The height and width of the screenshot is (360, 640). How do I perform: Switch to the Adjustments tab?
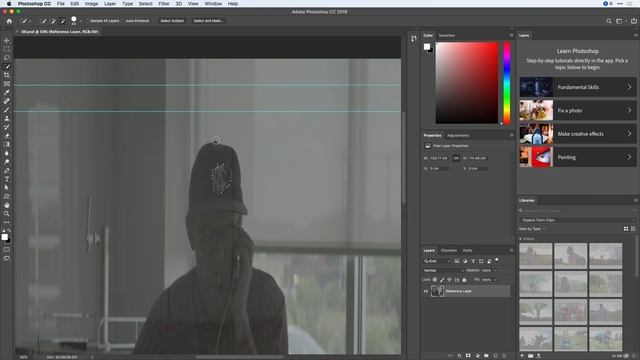coord(458,136)
